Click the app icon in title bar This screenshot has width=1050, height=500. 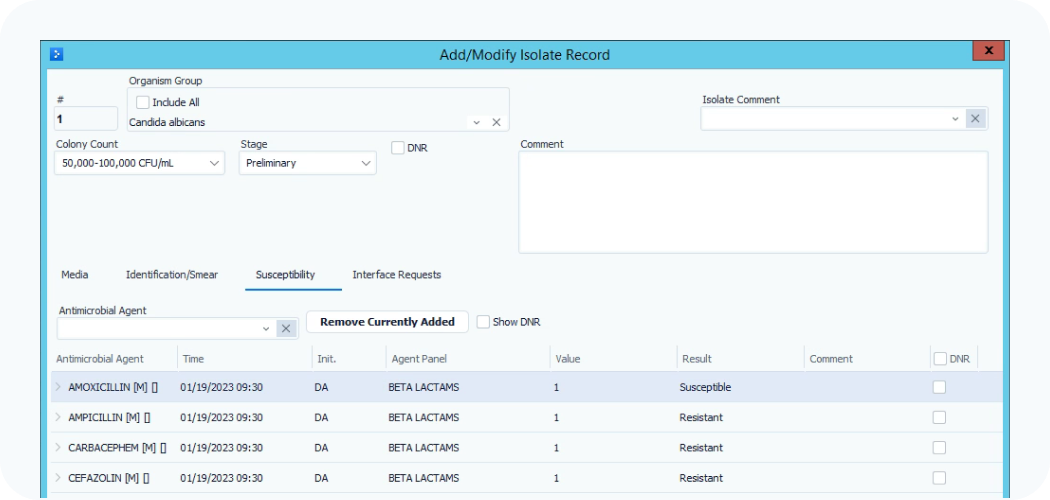pos(57,54)
